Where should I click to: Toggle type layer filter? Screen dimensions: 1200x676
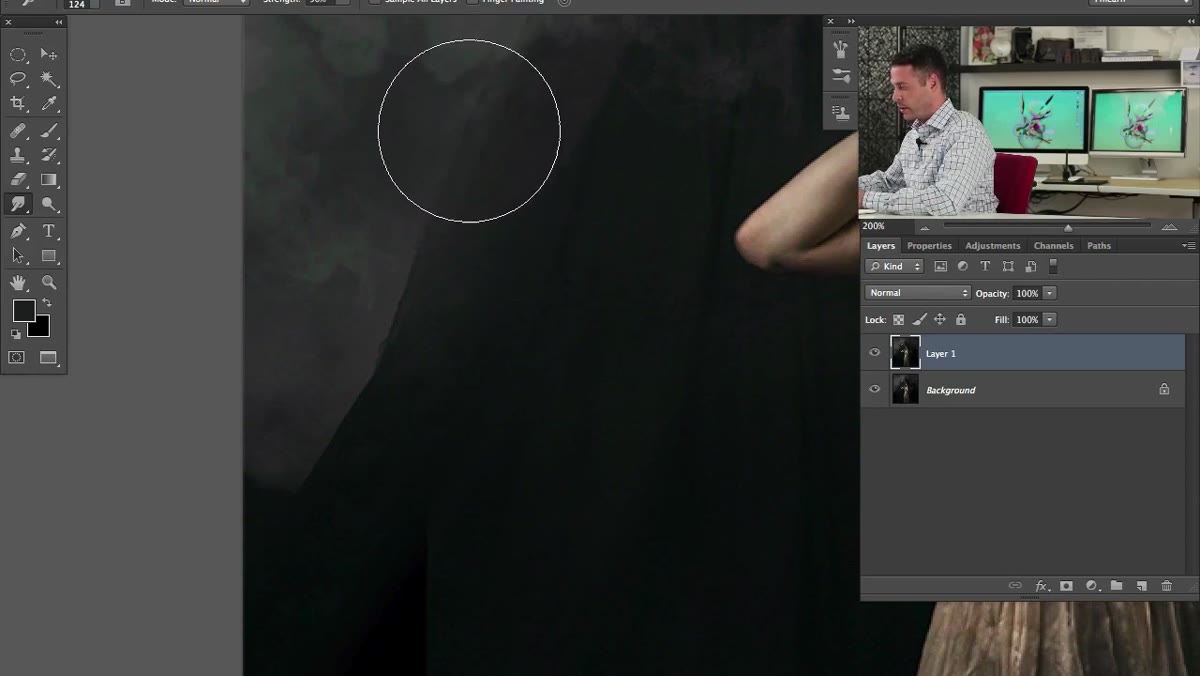985,267
